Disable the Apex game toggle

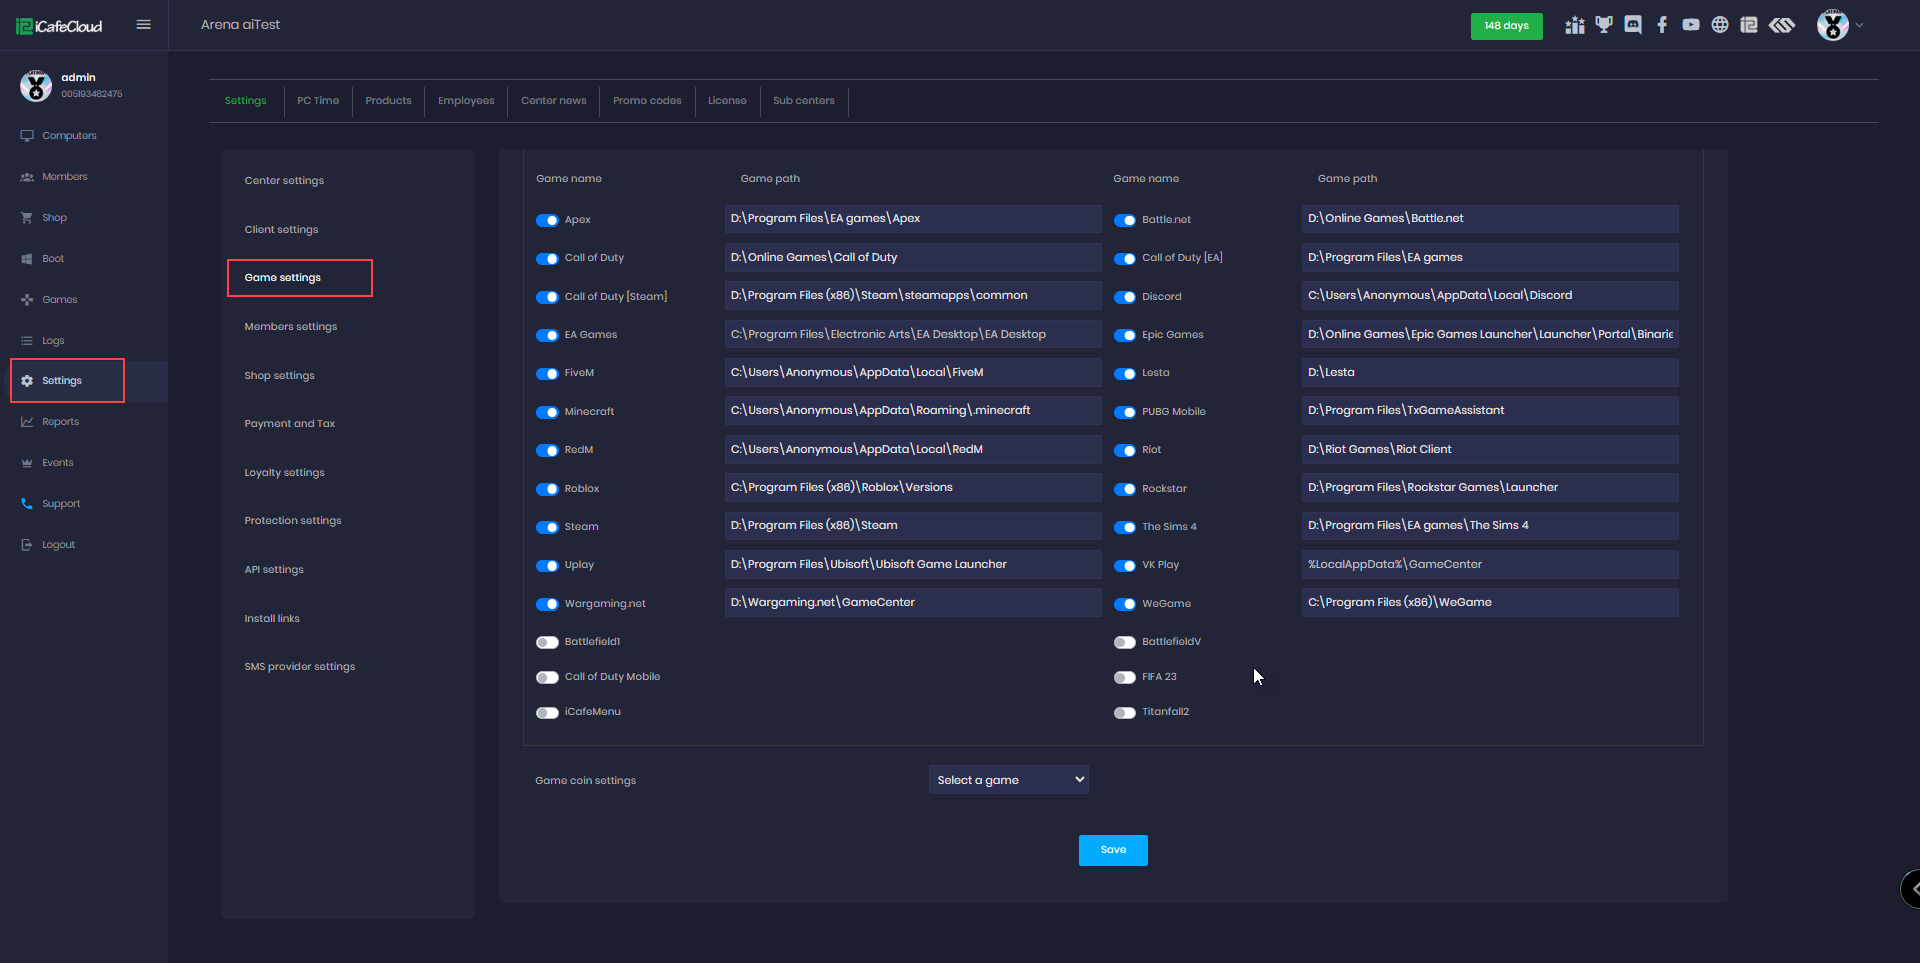tap(547, 220)
